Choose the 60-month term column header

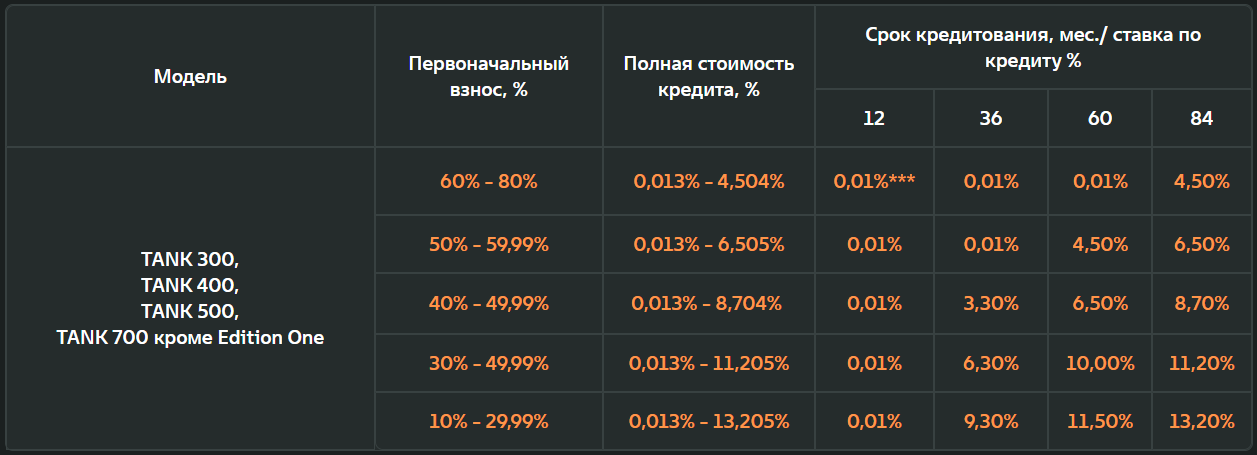1100,118
